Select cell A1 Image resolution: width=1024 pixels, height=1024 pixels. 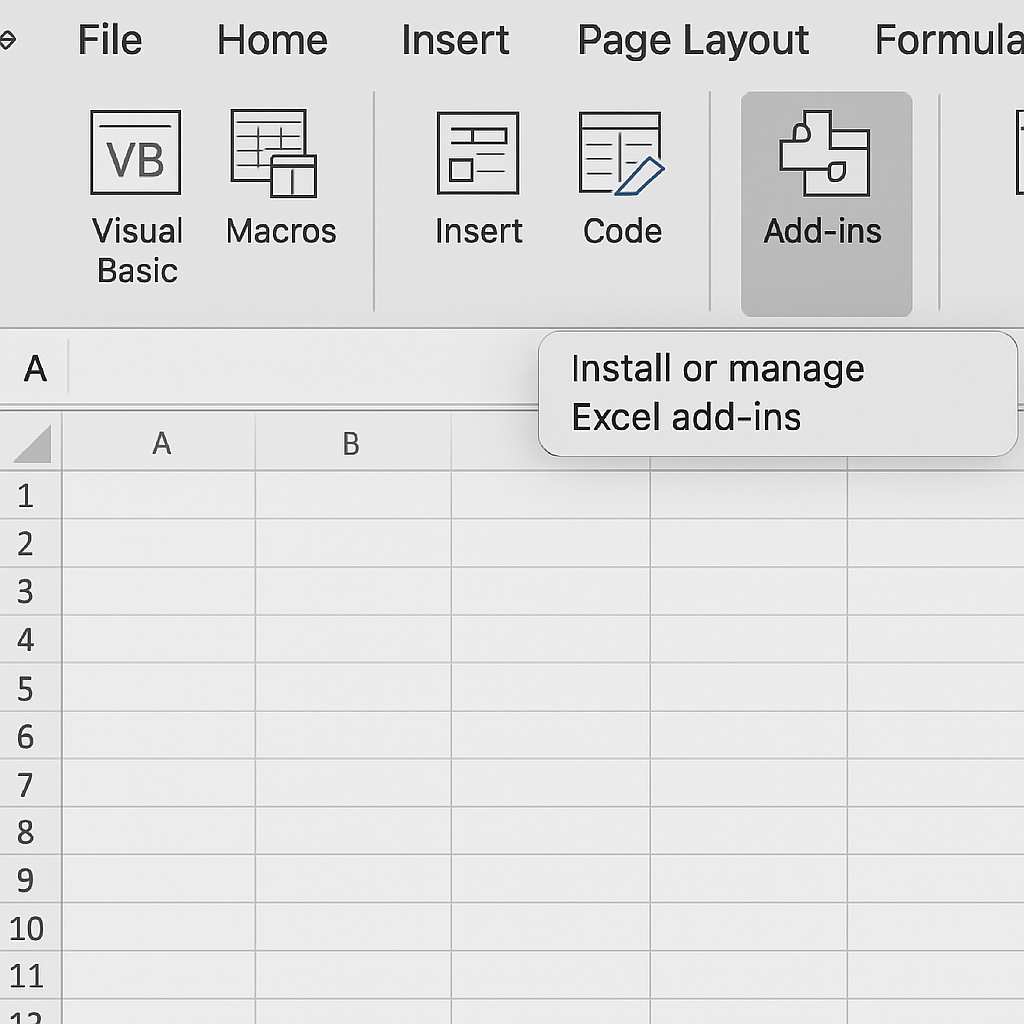point(159,495)
